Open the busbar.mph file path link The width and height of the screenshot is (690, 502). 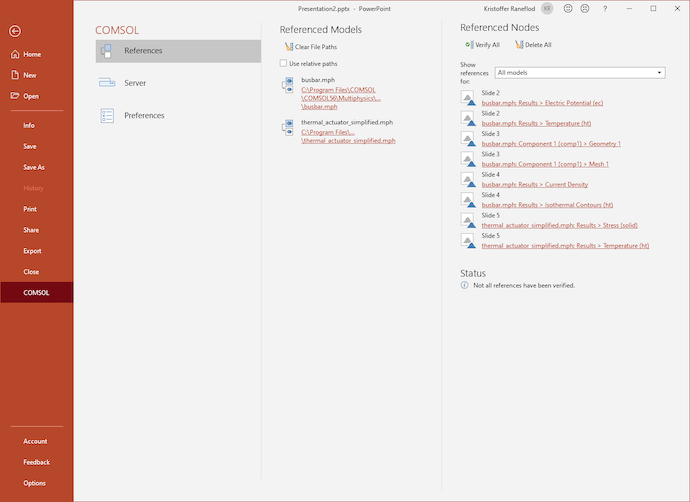[341, 98]
